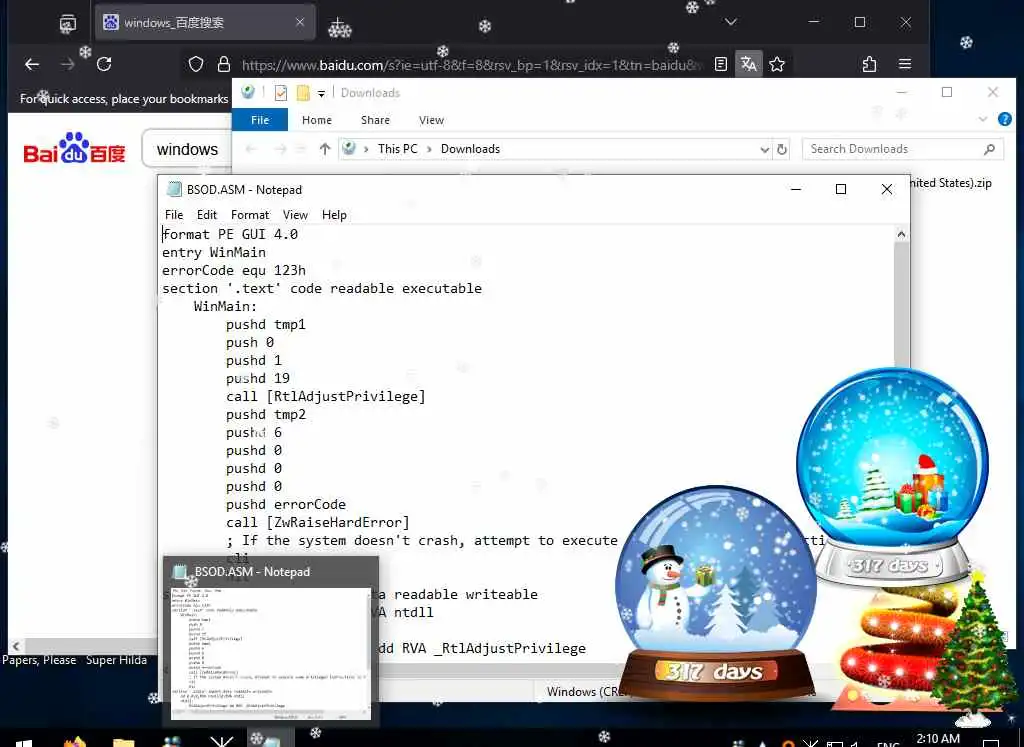View site security padlock info

point(224,64)
